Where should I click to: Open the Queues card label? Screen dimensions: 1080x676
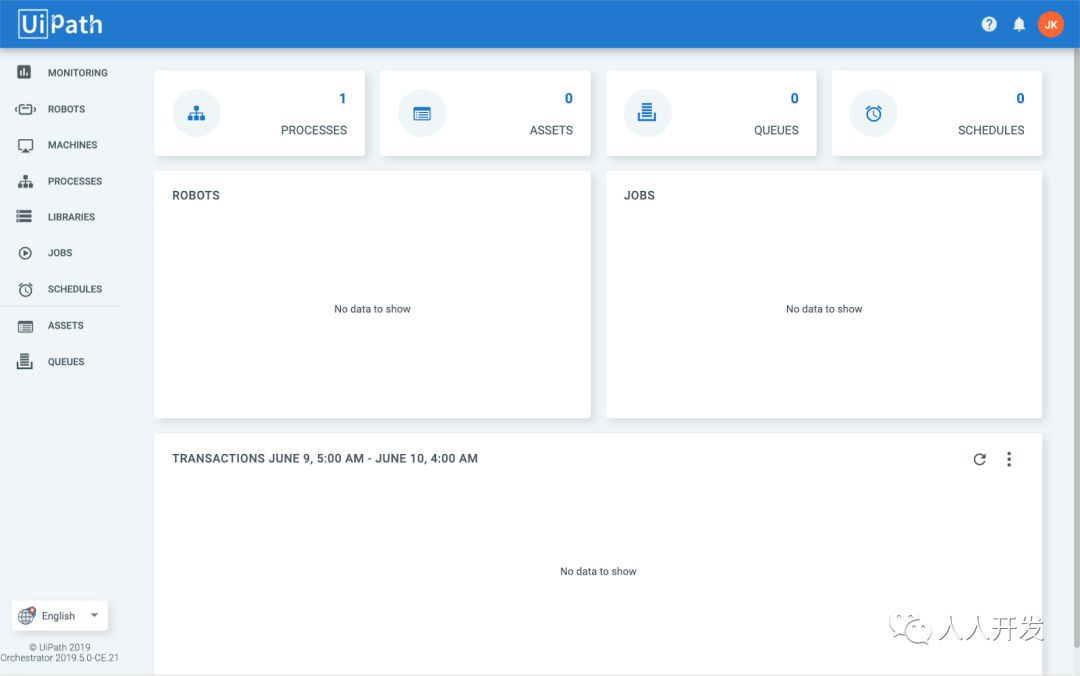point(776,130)
